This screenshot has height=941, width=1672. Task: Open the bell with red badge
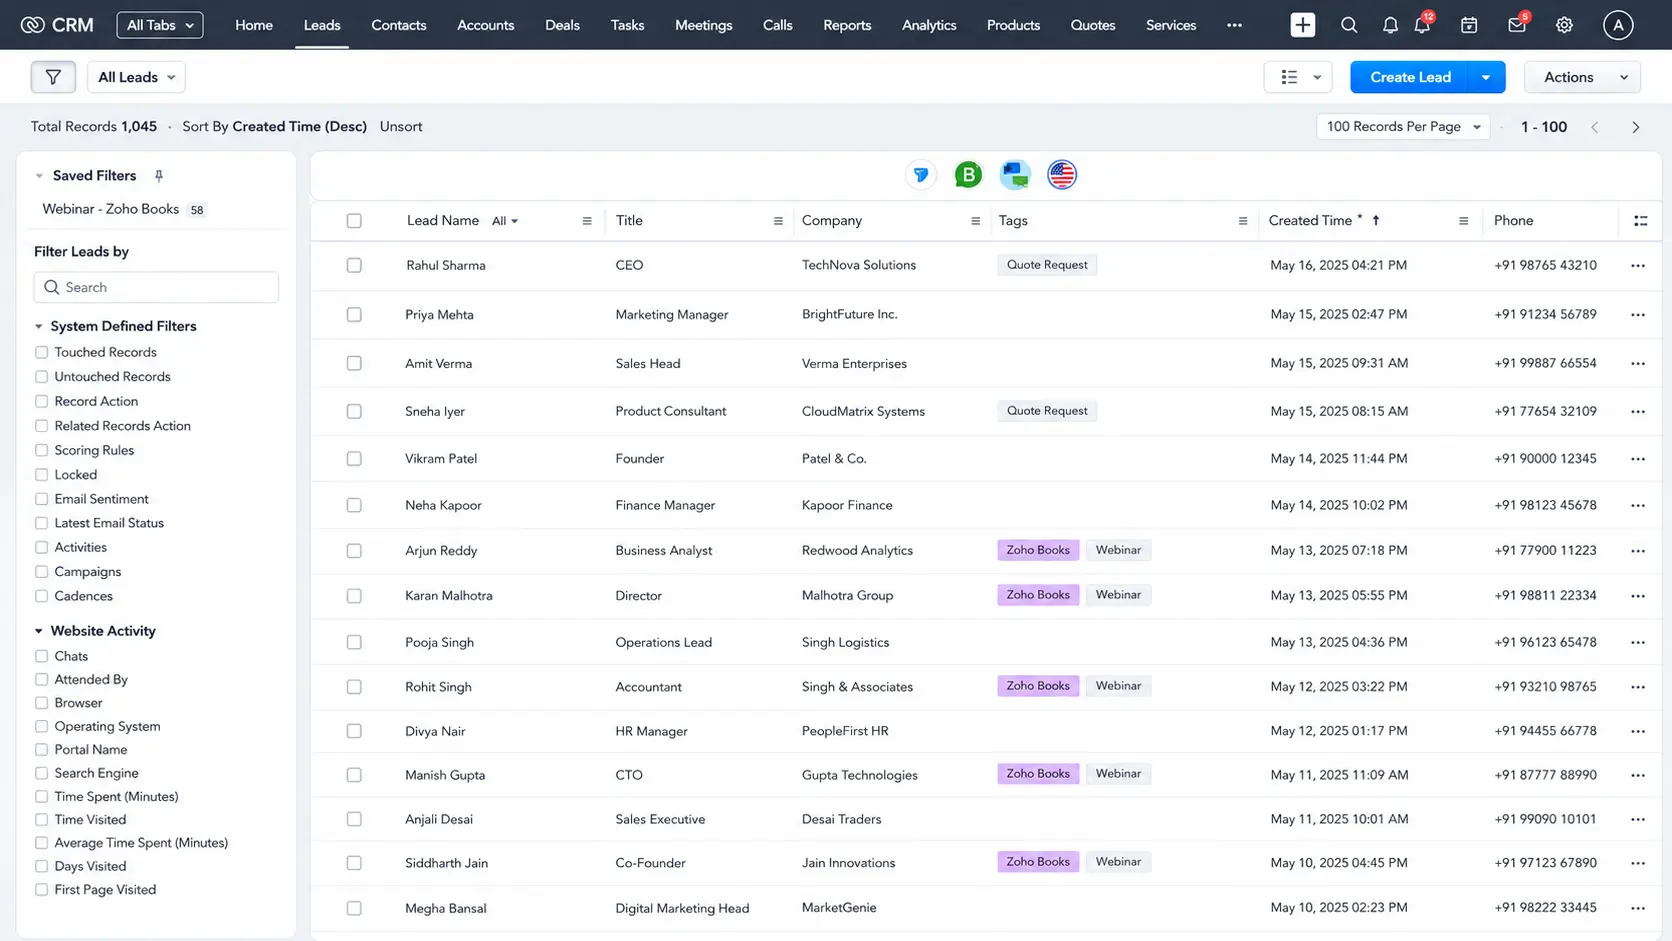click(1423, 24)
